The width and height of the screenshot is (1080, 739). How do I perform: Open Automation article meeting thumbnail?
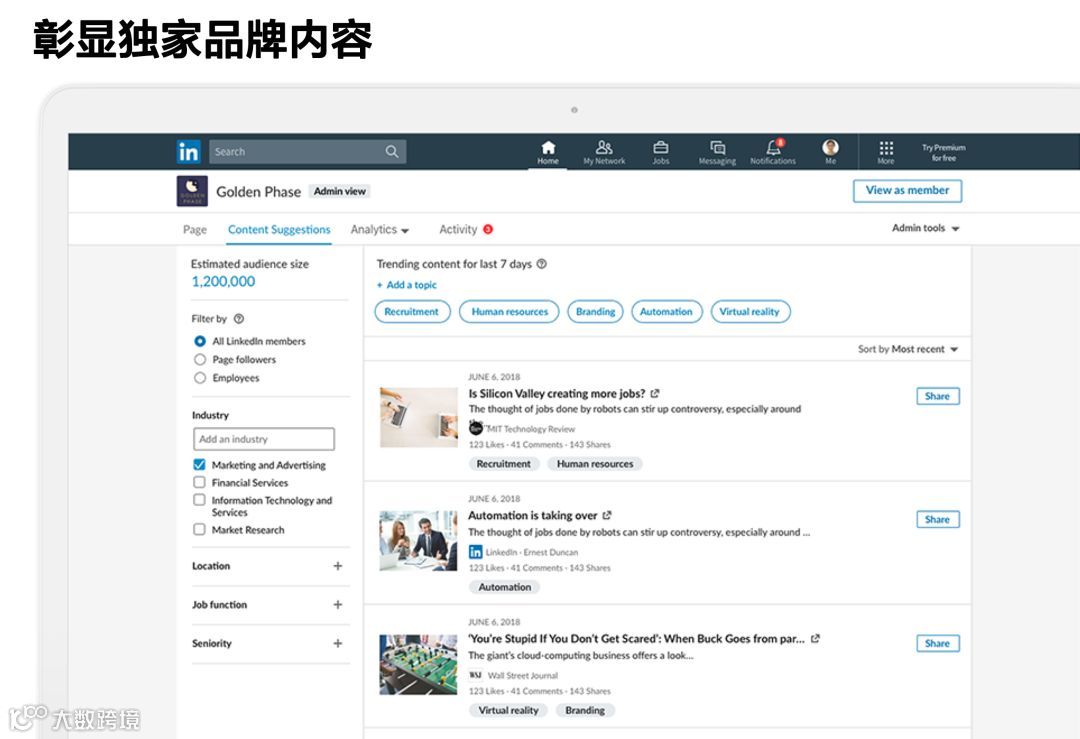pos(419,541)
